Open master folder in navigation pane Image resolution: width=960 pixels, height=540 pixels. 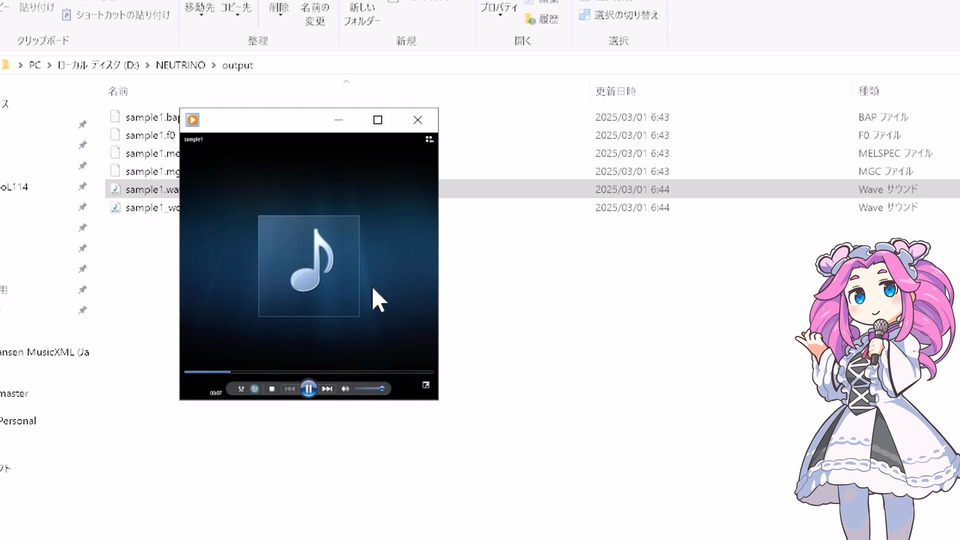(14, 394)
